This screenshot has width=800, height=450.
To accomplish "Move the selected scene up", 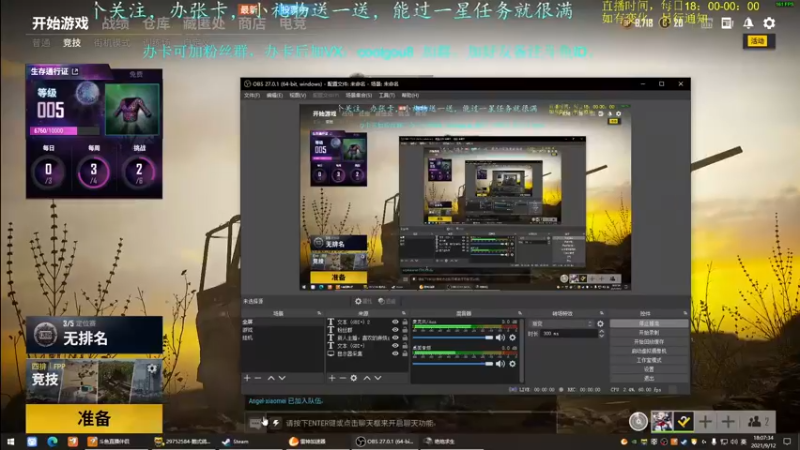I will point(271,378).
